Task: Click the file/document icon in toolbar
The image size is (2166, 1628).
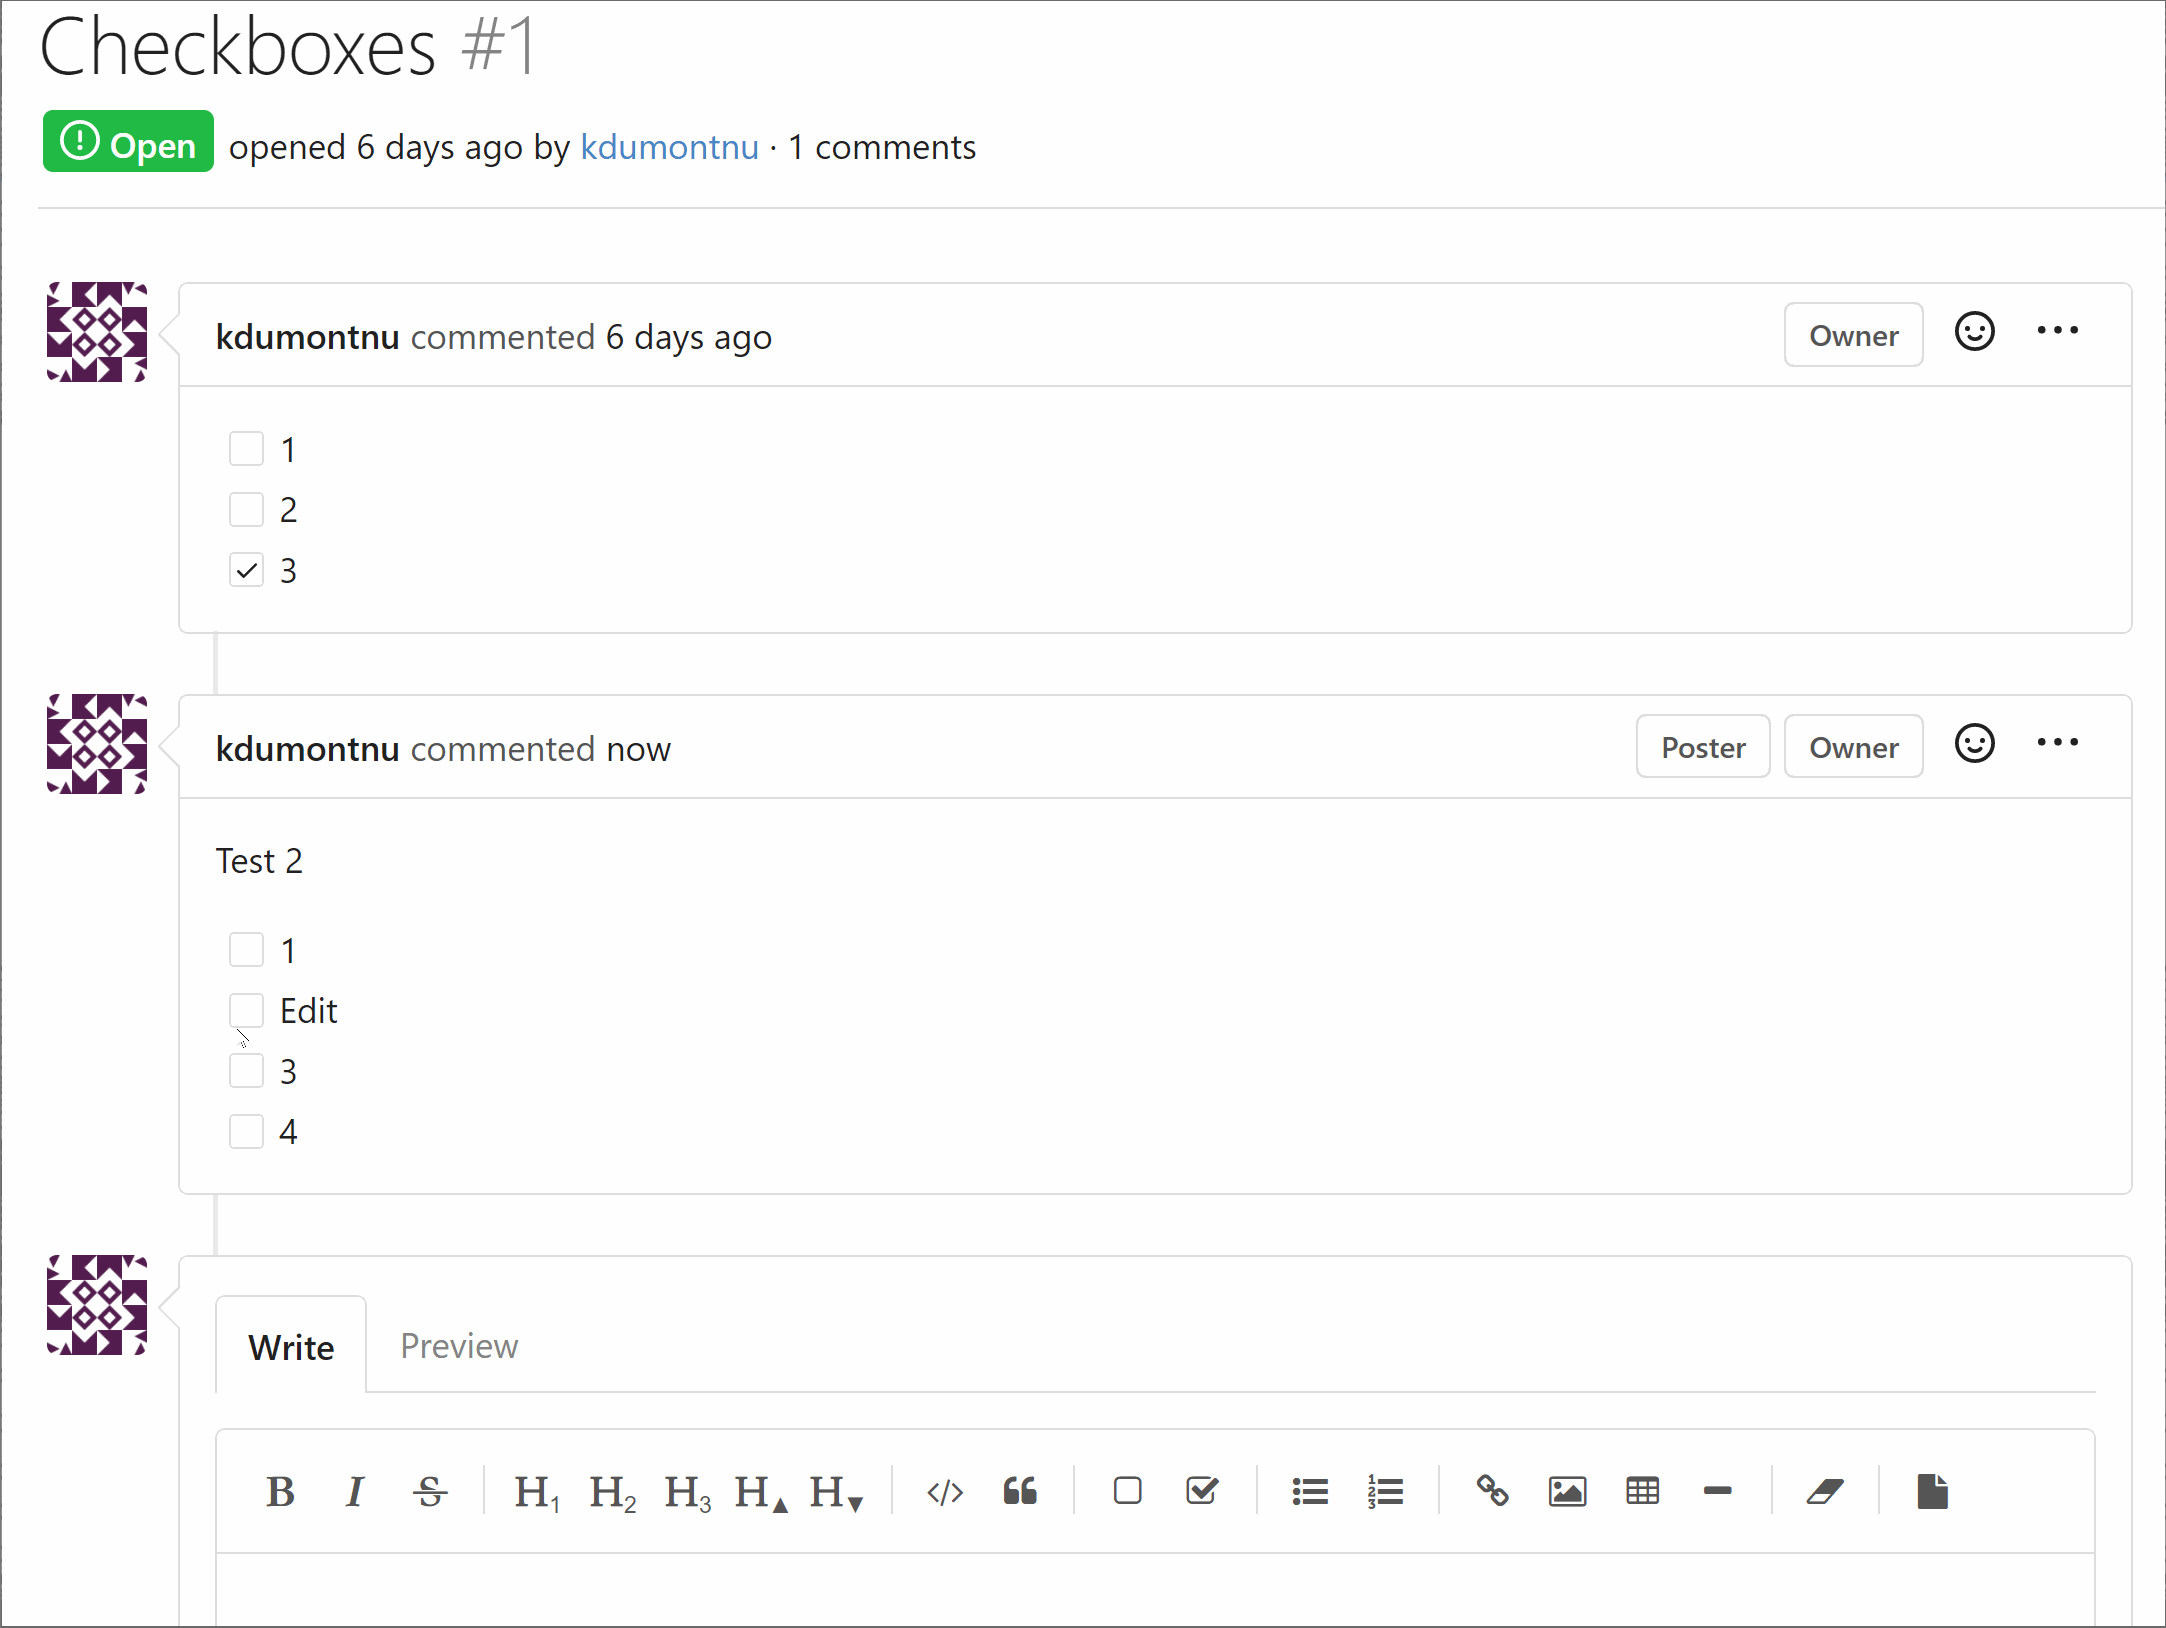Action: (x=1932, y=1492)
